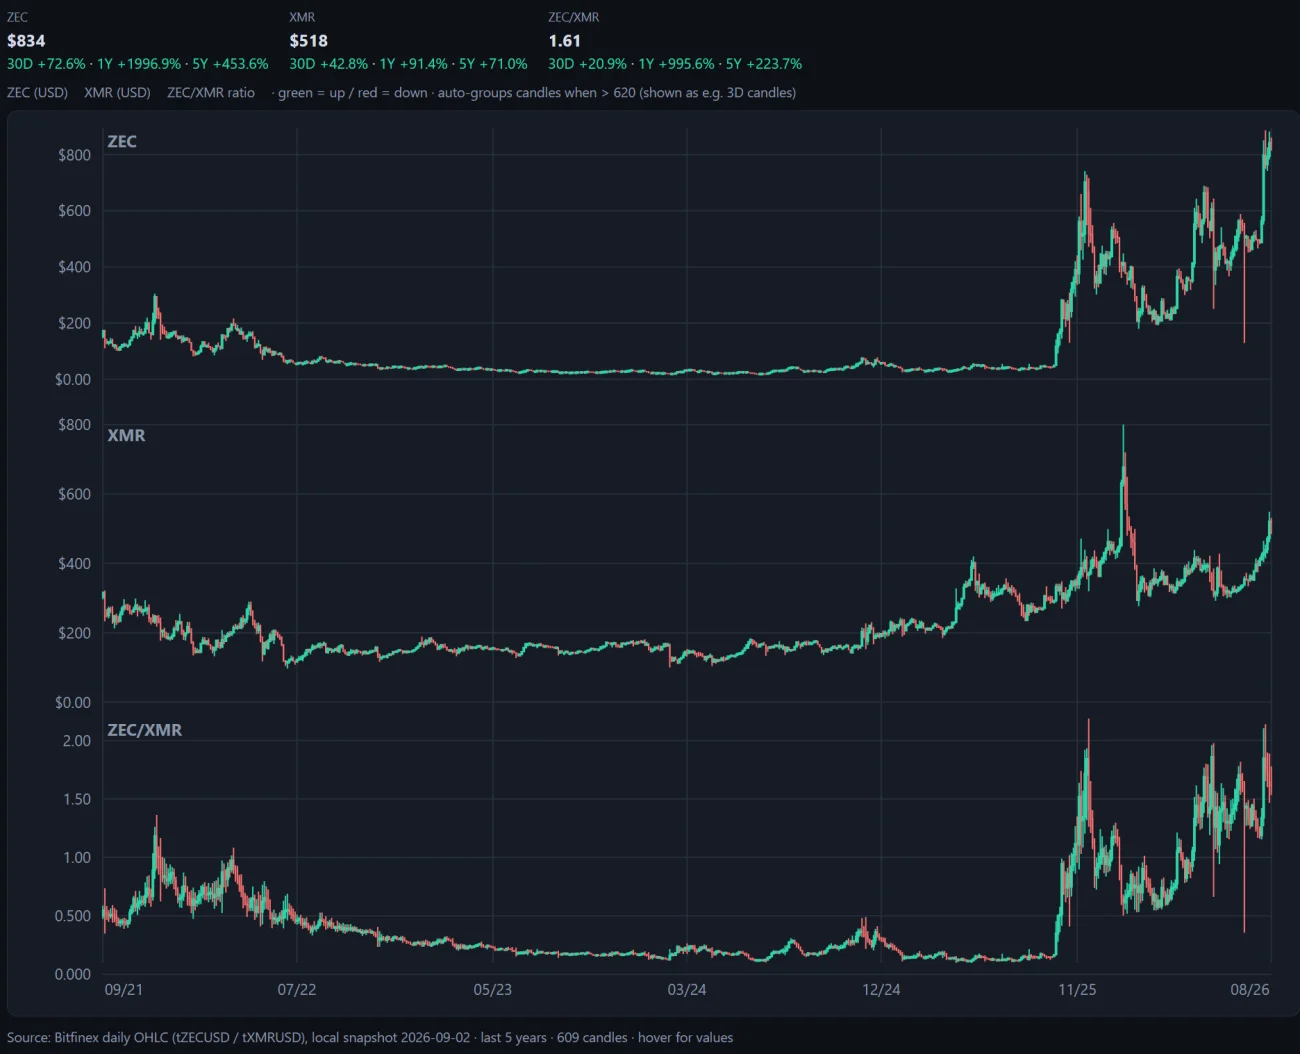Click the $800 axis label on the XMR chart
The height and width of the screenshot is (1054, 1300).
point(74,425)
